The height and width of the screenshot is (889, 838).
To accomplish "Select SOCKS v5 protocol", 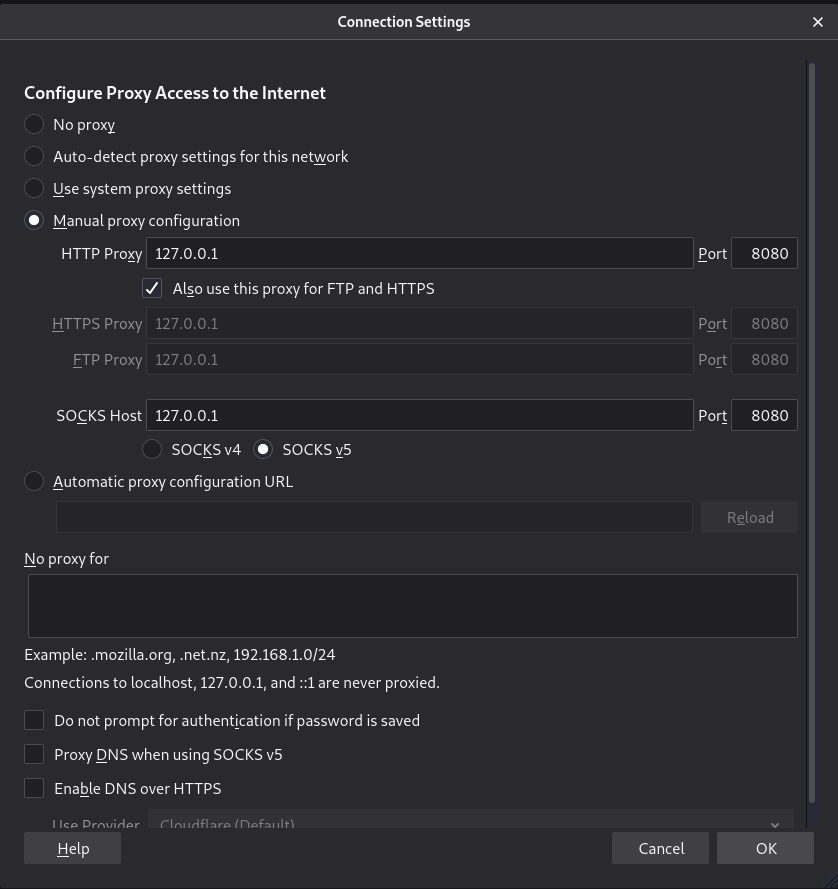I will pyautogui.click(x=263, y=450).
